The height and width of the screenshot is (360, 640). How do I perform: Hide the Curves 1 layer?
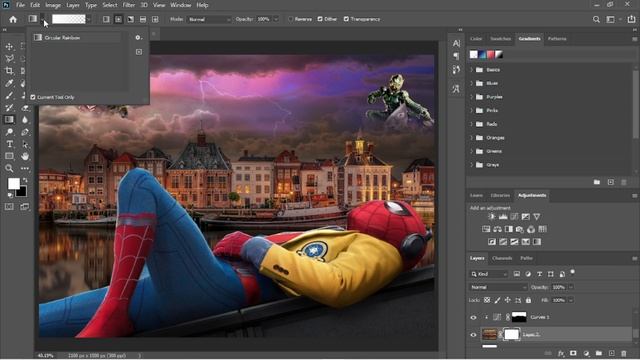pyautogui.click(x=473, y=317)
